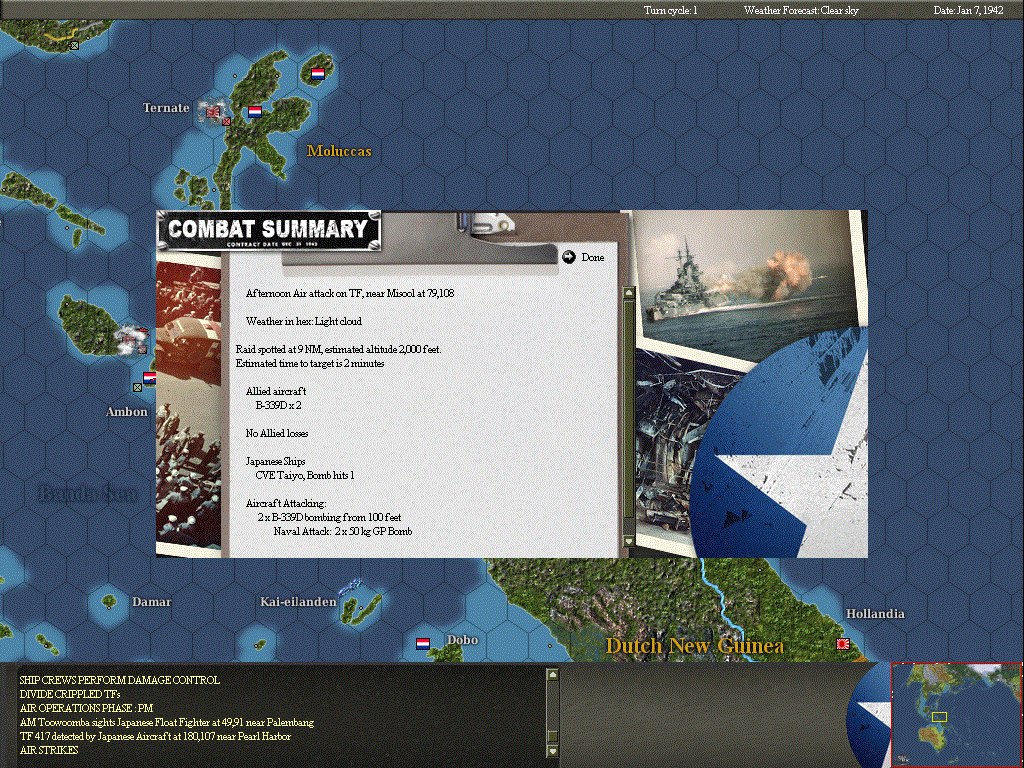1024x768 pixels.
Task: Select Dutch flag base at Dobo
Action: (423, 644)
